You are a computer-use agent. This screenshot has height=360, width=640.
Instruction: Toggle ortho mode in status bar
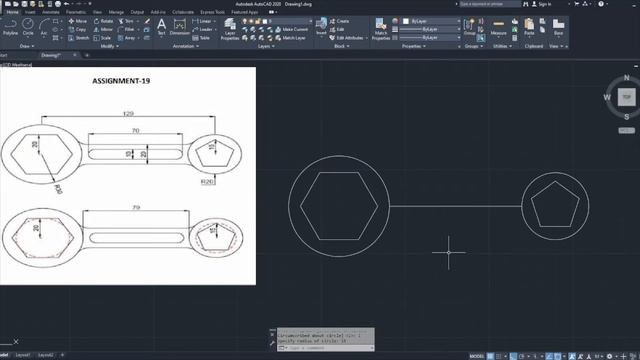[x=513, y=356]
